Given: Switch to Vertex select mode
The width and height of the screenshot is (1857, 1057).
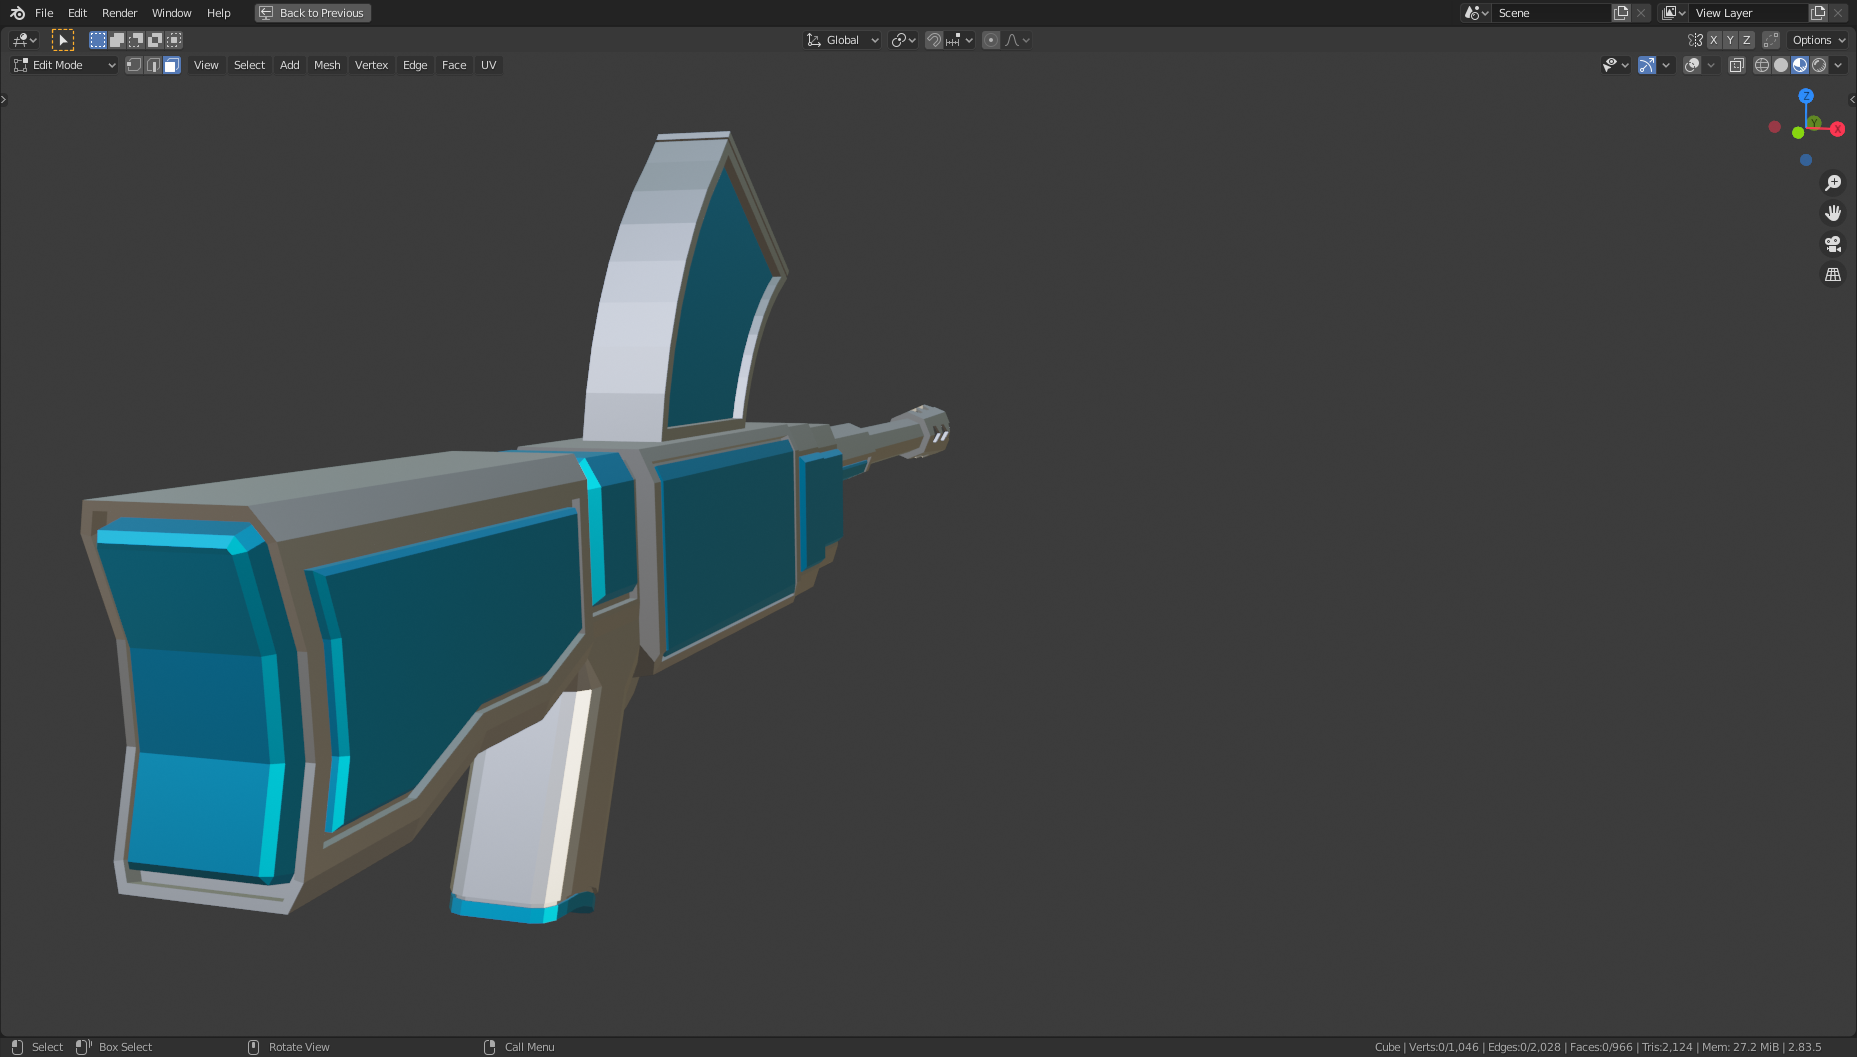Looking at the screenshot, I should 134,65.
